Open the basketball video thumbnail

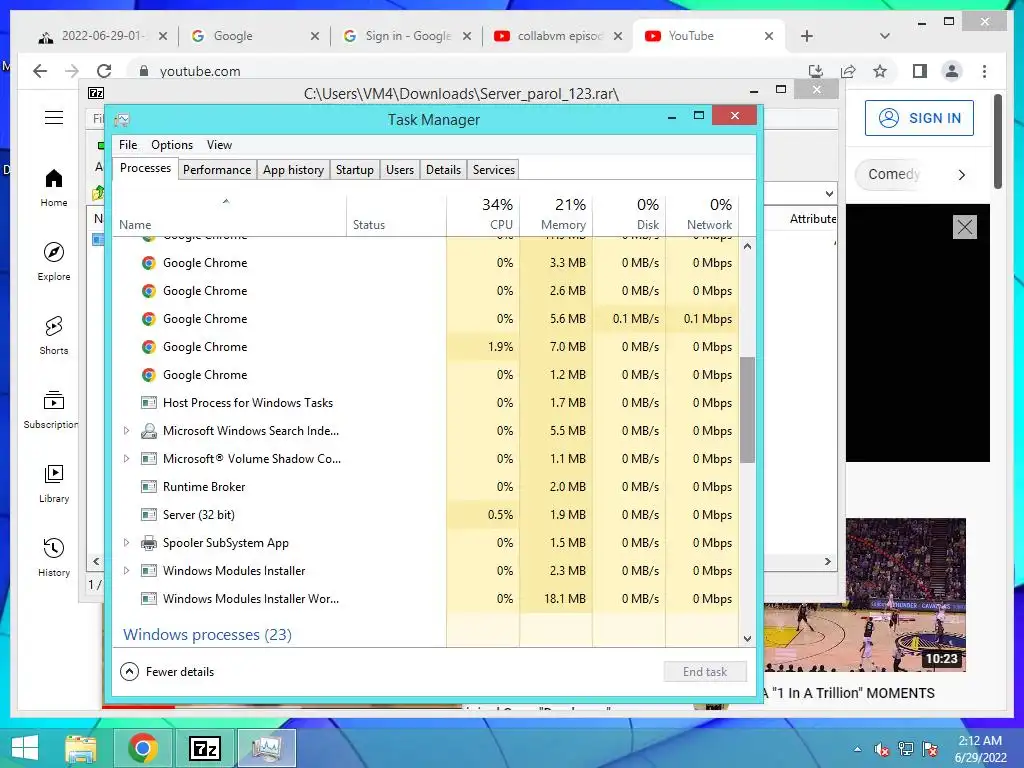[x=865, y=595]
